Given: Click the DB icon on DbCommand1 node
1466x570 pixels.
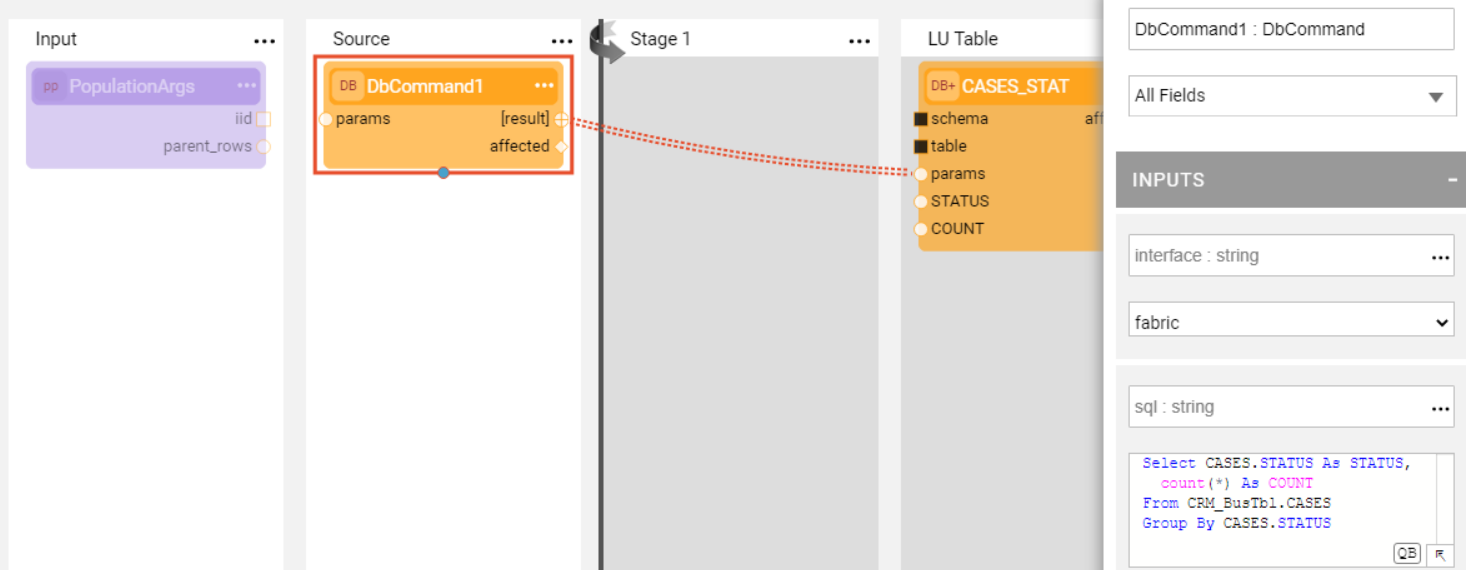Looking at the screenshot, I should click(x=348, y=86).
